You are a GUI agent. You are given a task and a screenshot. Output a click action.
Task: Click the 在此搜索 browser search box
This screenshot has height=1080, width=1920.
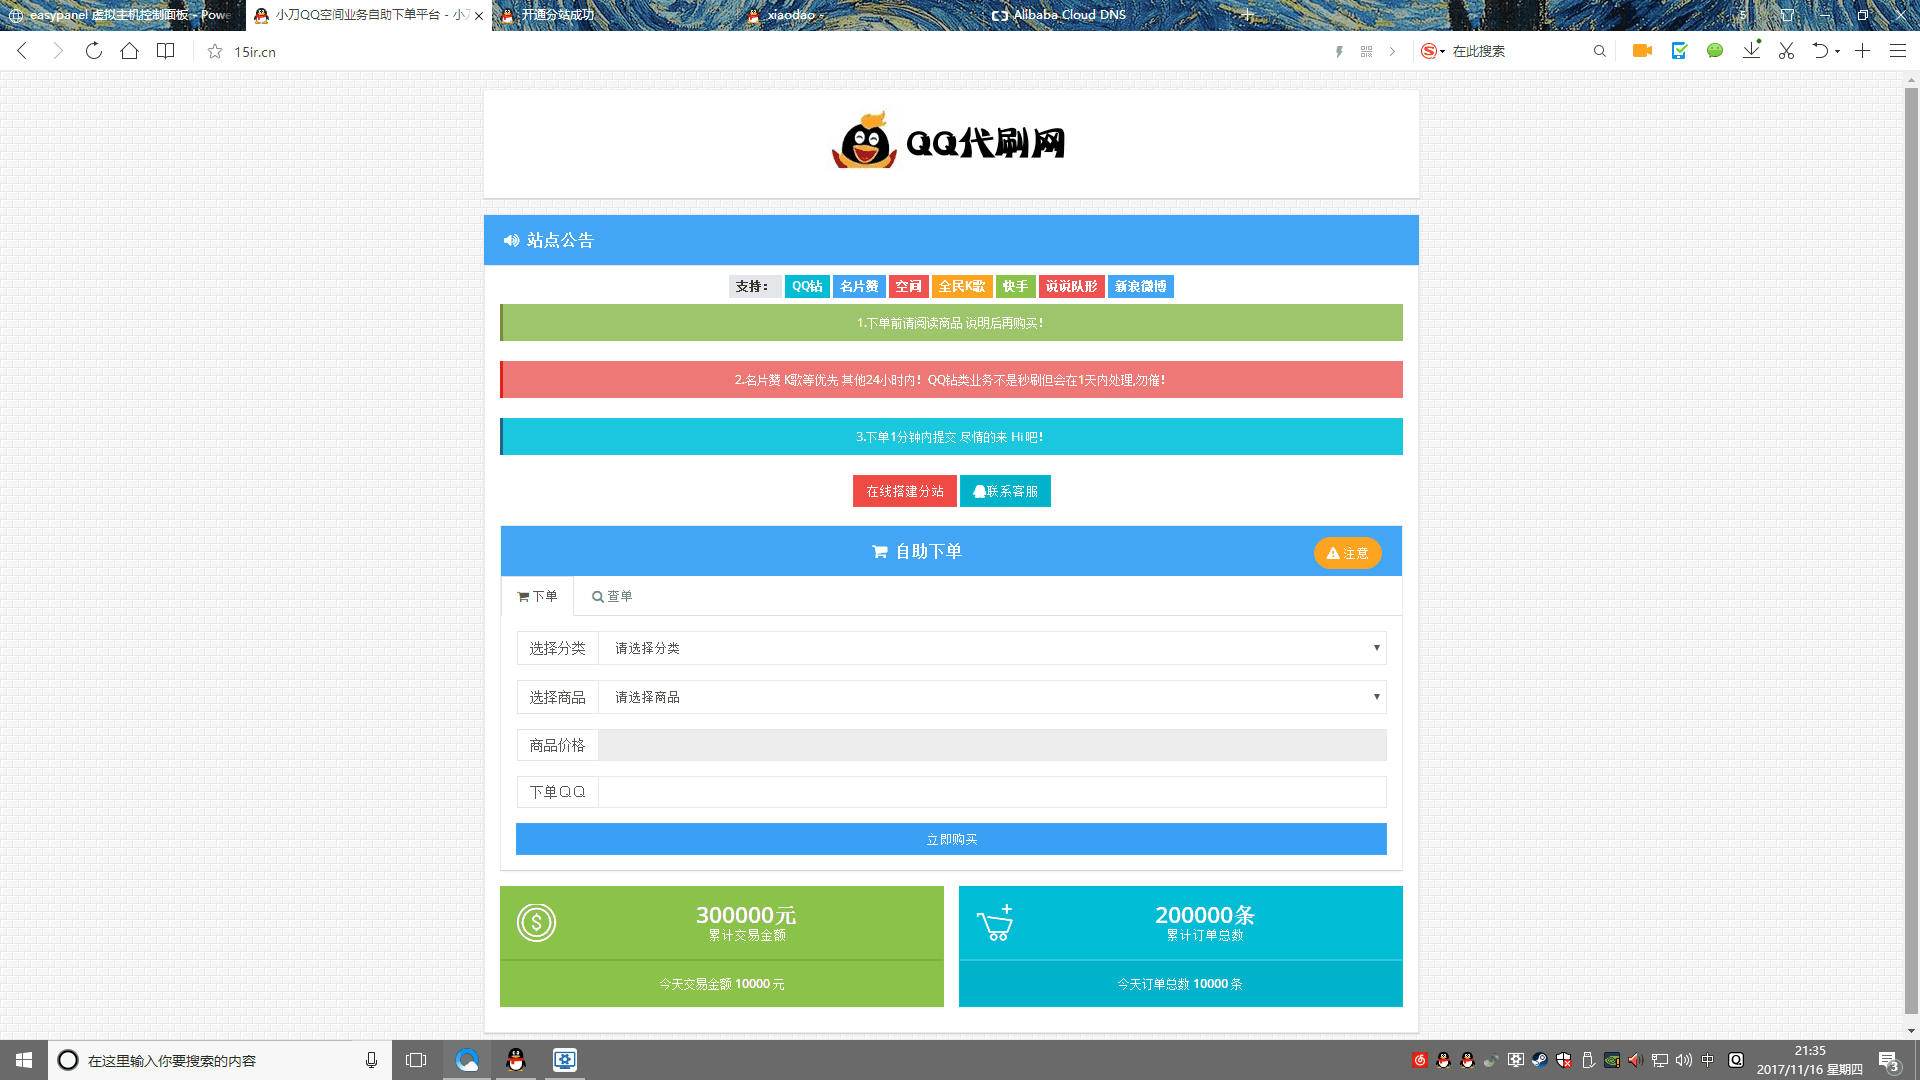(1520, 51)
